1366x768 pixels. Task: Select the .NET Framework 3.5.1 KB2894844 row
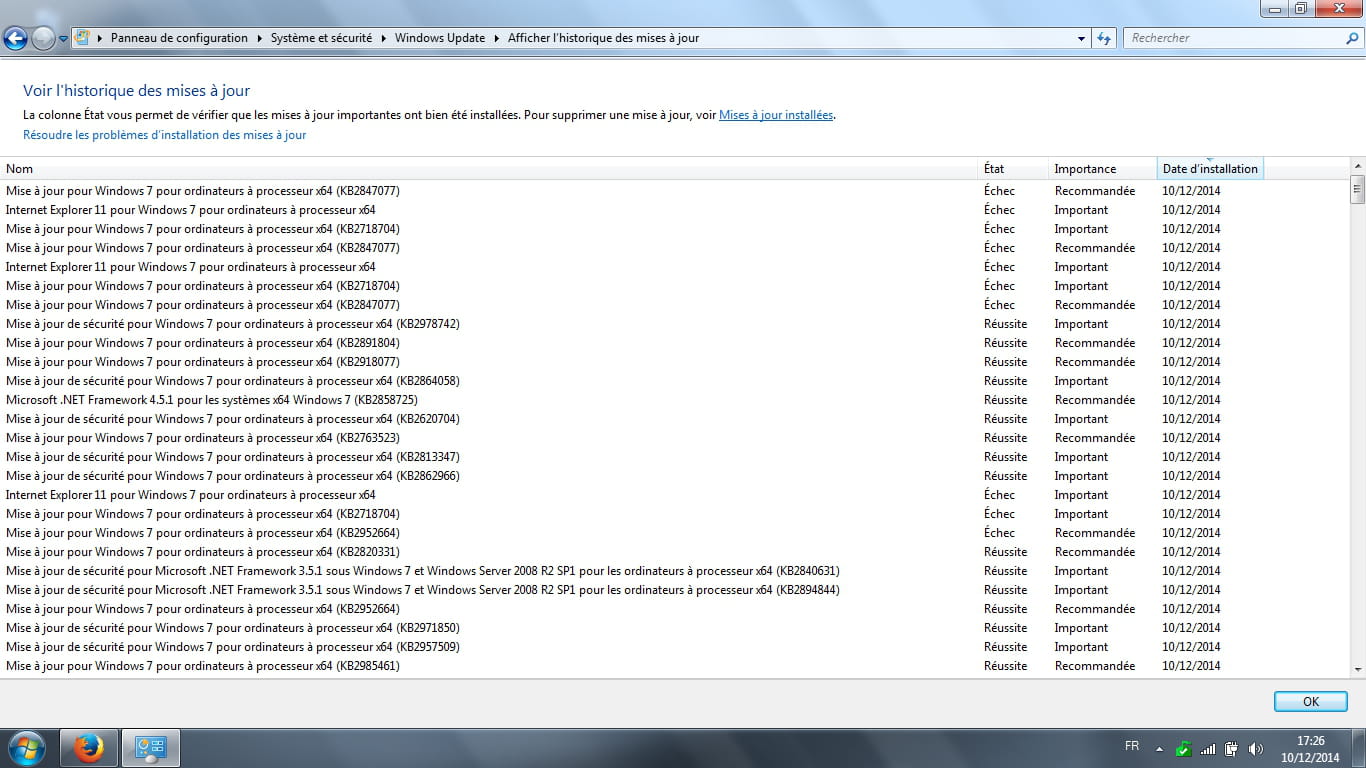[674, 590]
